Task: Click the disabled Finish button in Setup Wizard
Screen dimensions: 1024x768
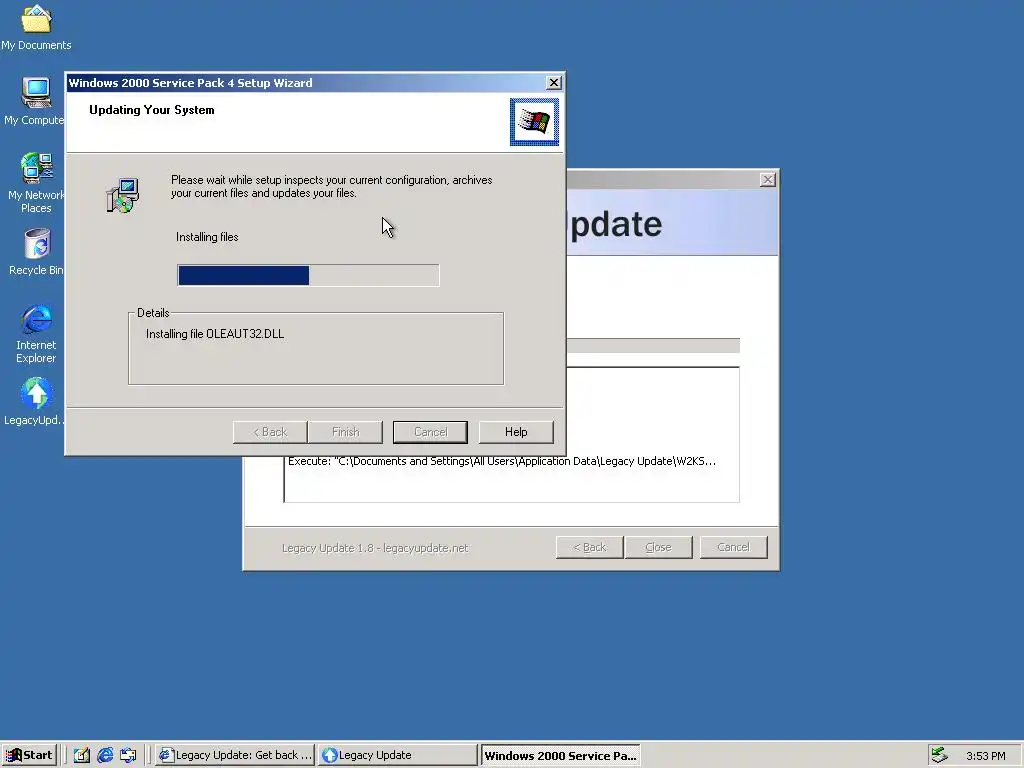Action: (345, 432)
